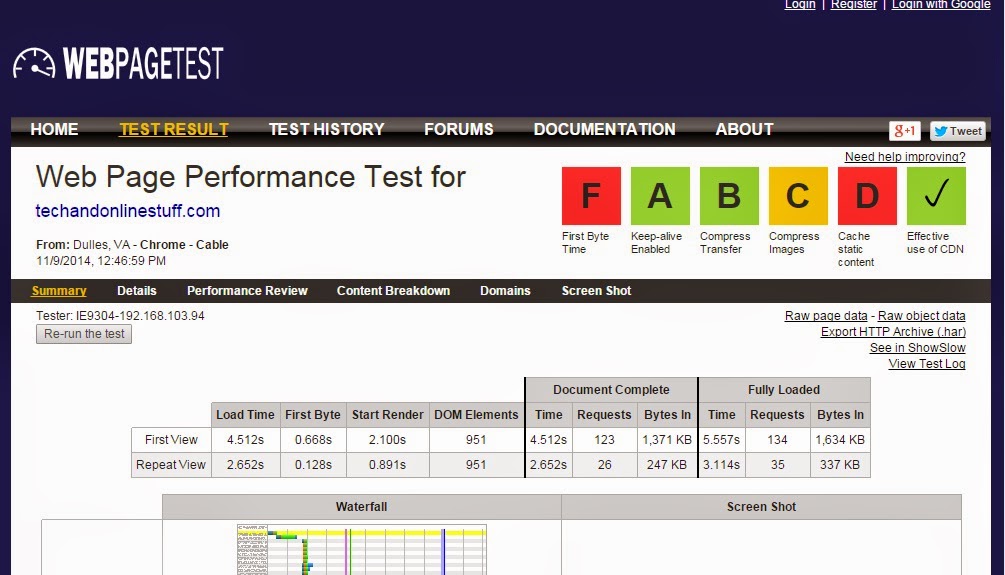
Task: Open the Raw object data link
Action: (x=922, y=315)
